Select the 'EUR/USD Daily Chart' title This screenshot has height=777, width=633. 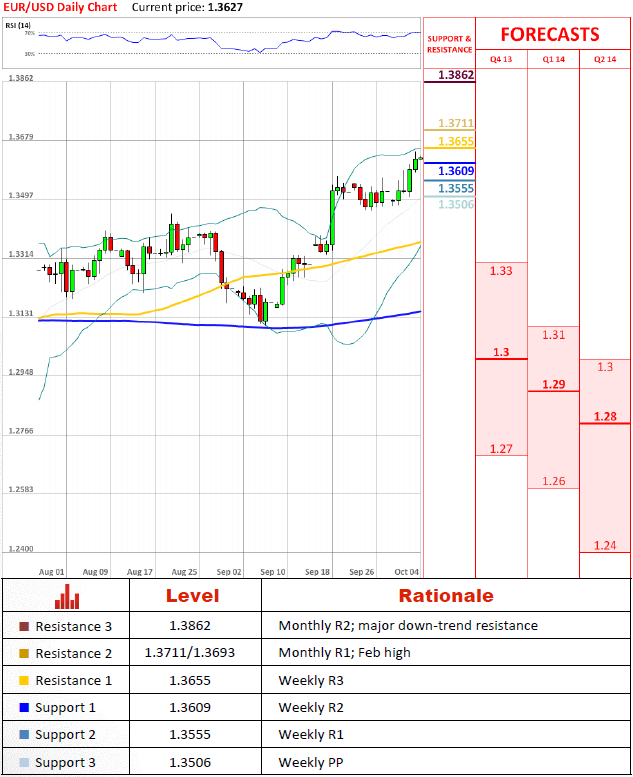pos(60,7)
